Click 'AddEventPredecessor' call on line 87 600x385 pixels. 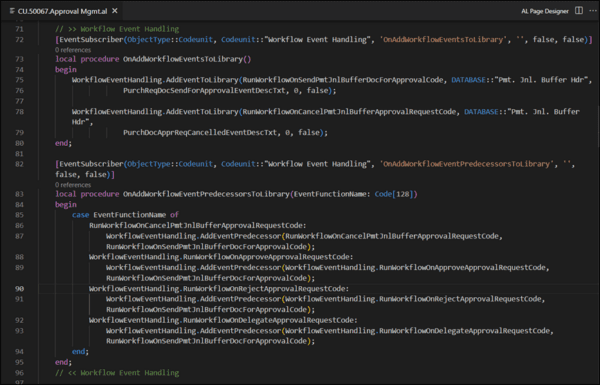point(240,236)
